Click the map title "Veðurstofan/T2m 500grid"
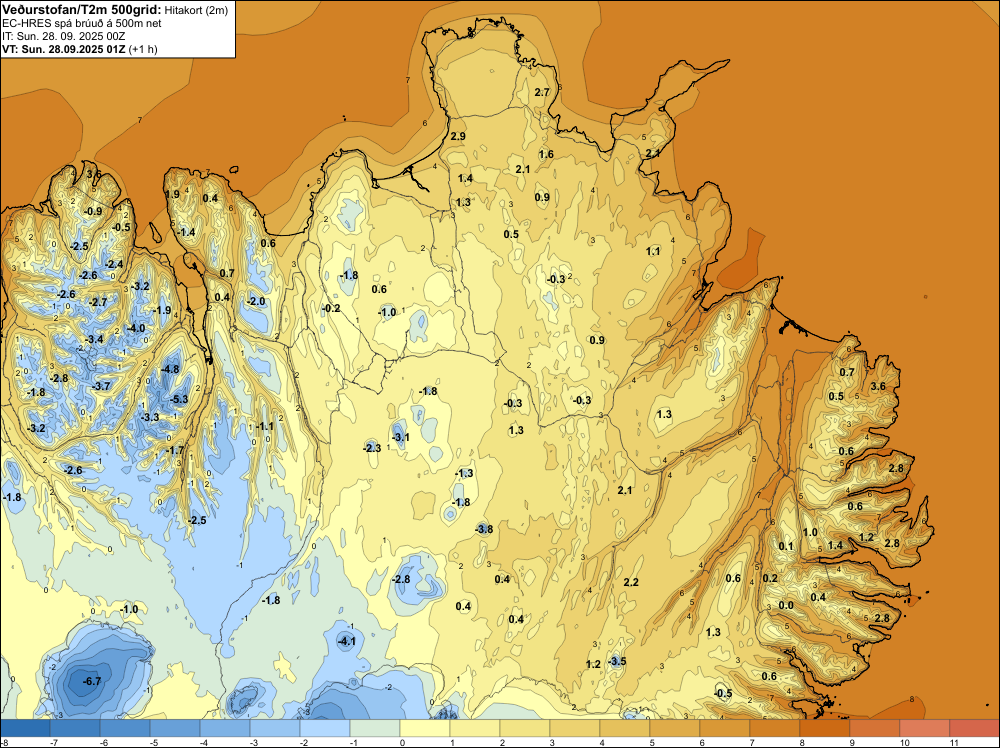Screen dimensions: 1000x748 (82, 10)
